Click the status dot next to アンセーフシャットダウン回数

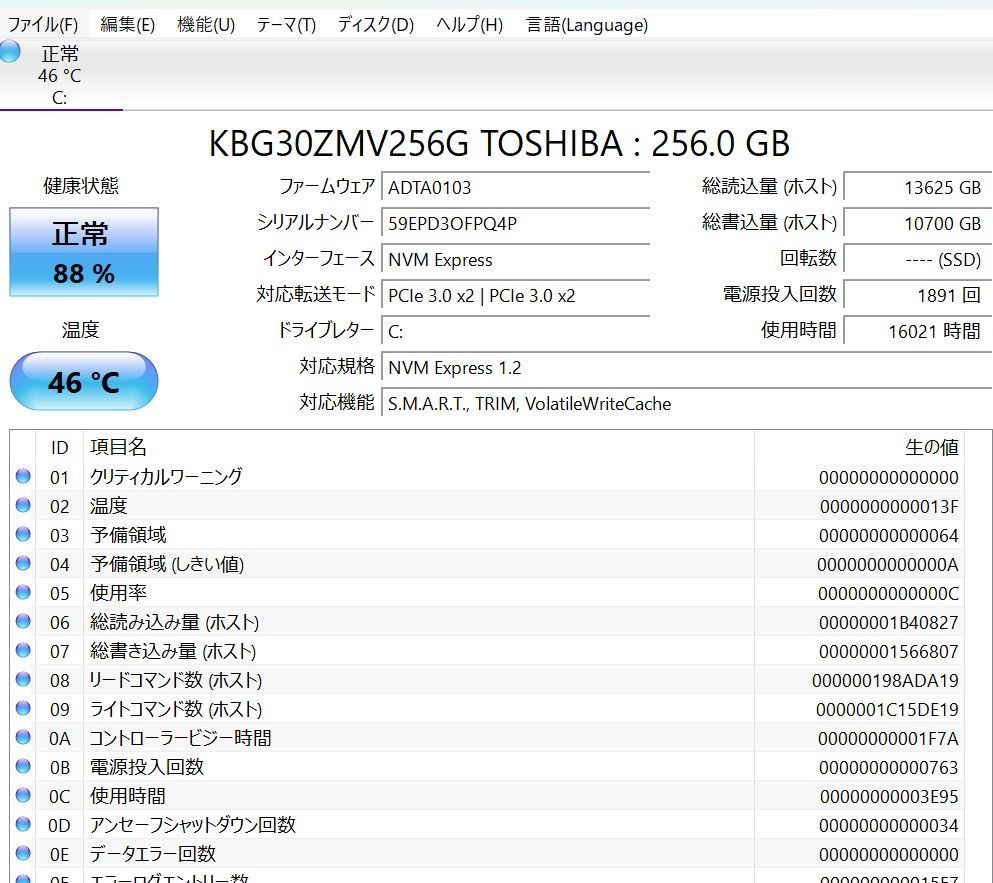coord(22,825)
